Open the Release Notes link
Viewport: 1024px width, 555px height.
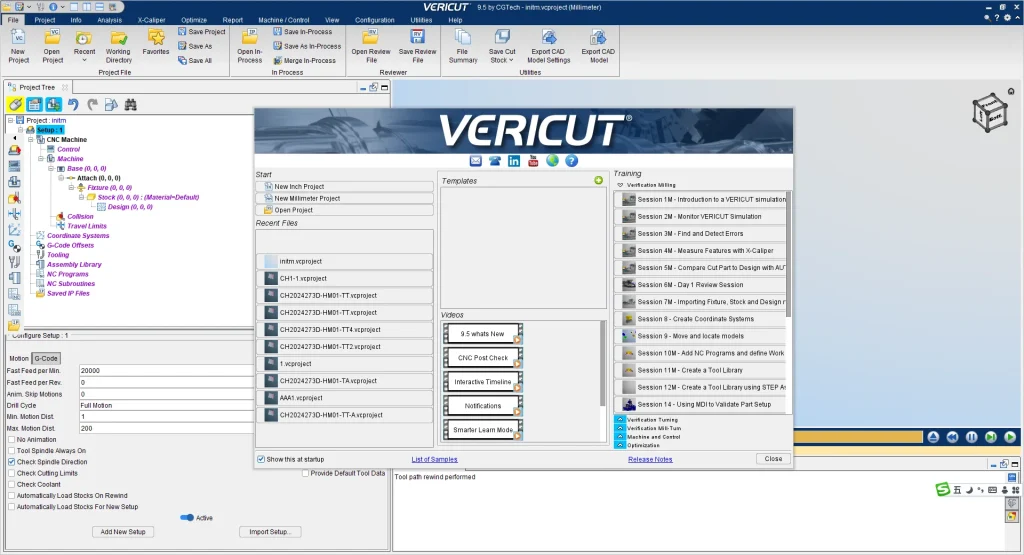point(650,459)
